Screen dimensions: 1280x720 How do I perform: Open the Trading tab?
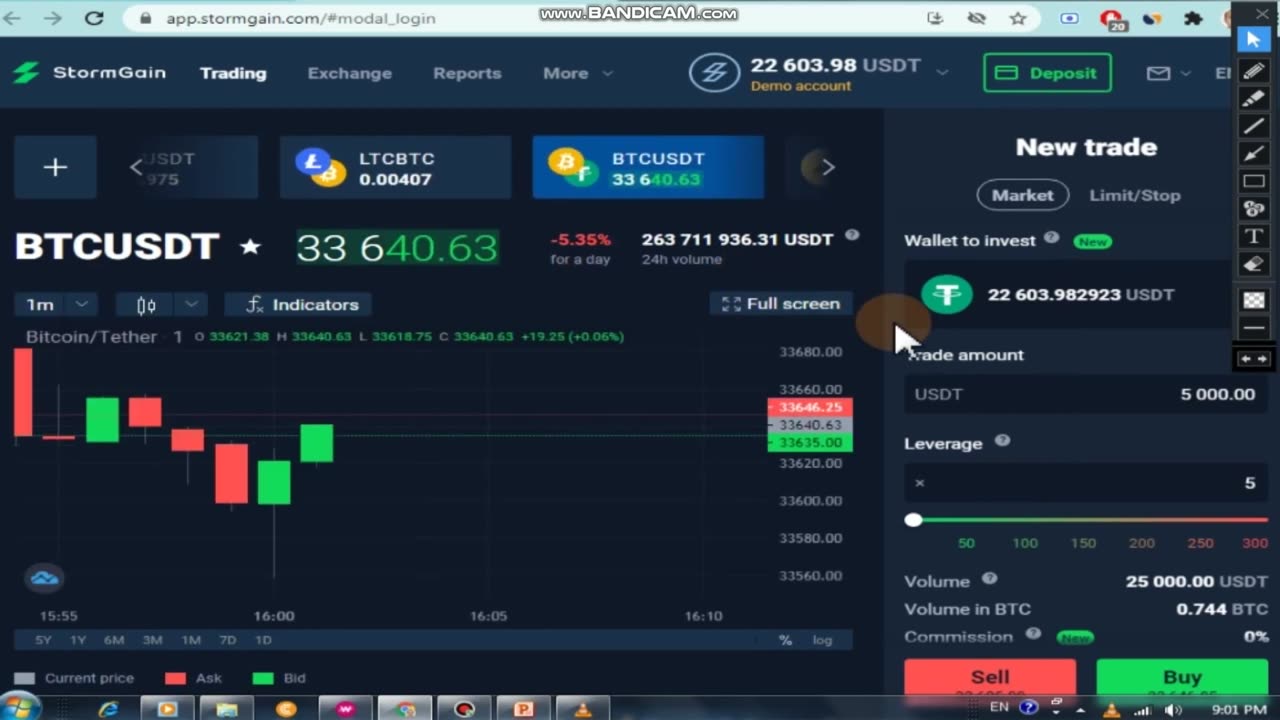click(x=233, y=73)
